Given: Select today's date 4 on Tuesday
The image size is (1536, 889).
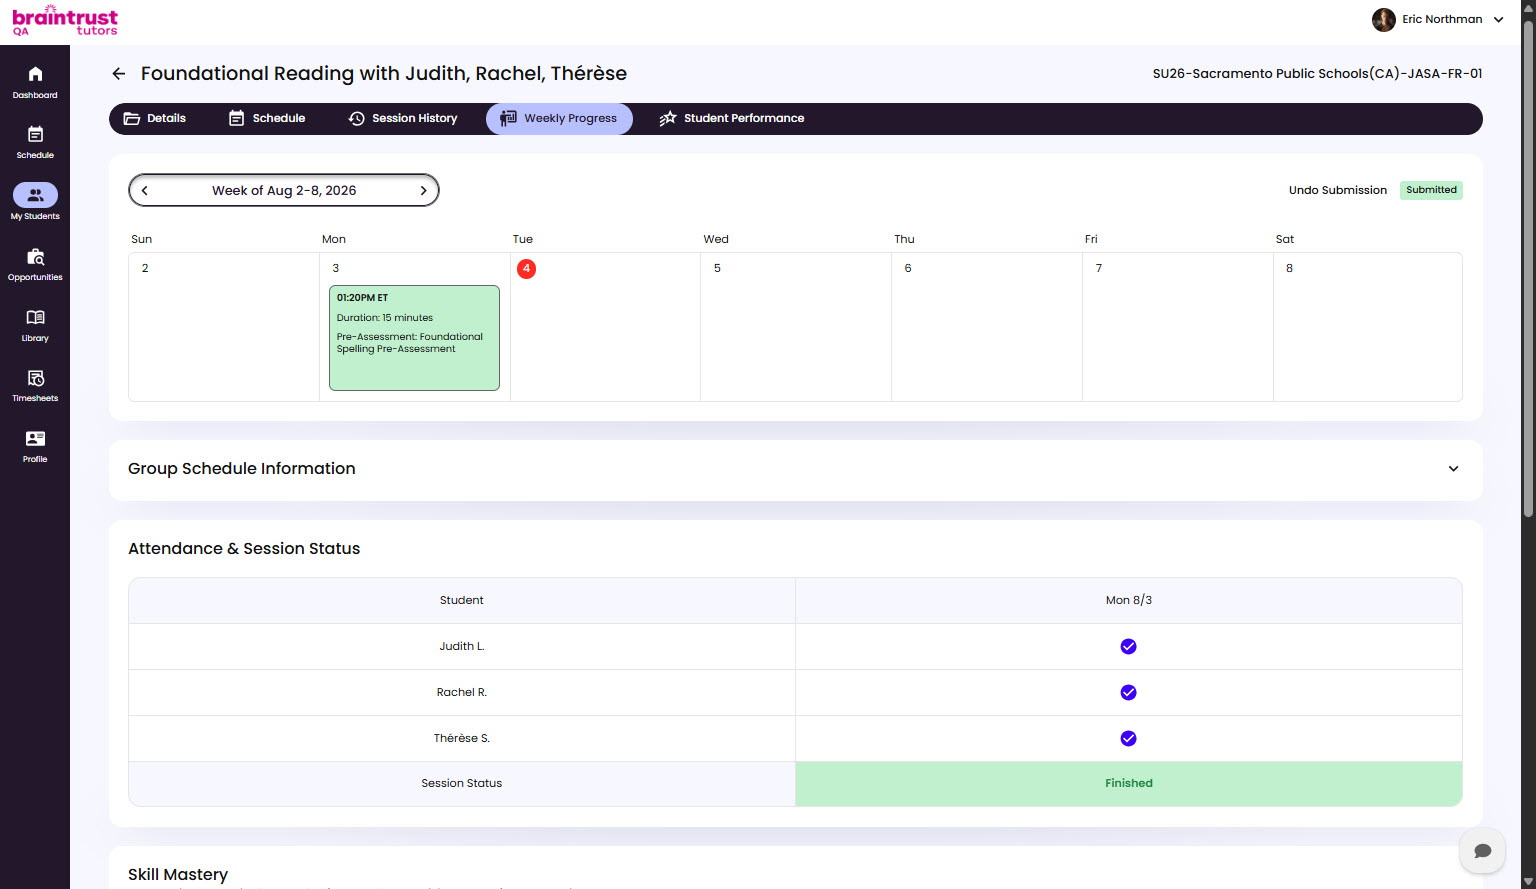Looking at the screenshot, I should [x=526, y=268].
